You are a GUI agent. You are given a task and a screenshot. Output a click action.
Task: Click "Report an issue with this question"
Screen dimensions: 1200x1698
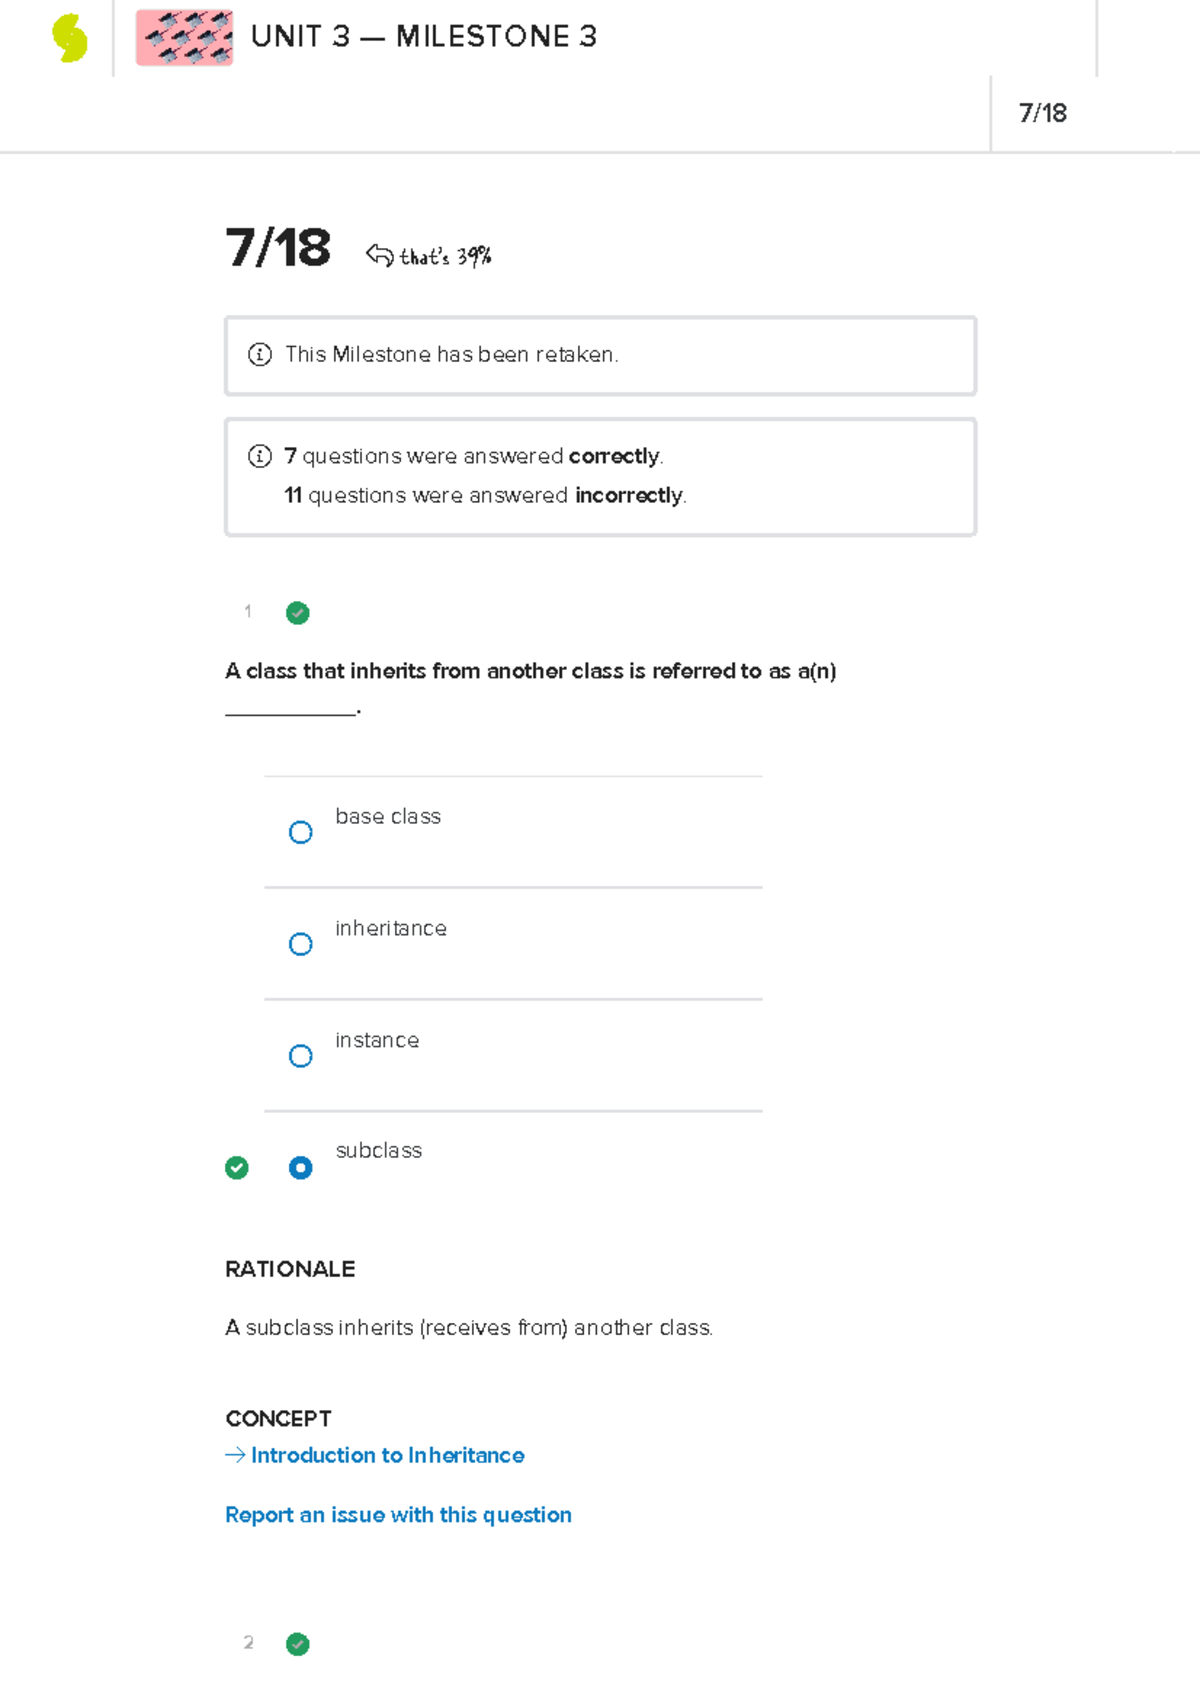(x=398, y=1515)
